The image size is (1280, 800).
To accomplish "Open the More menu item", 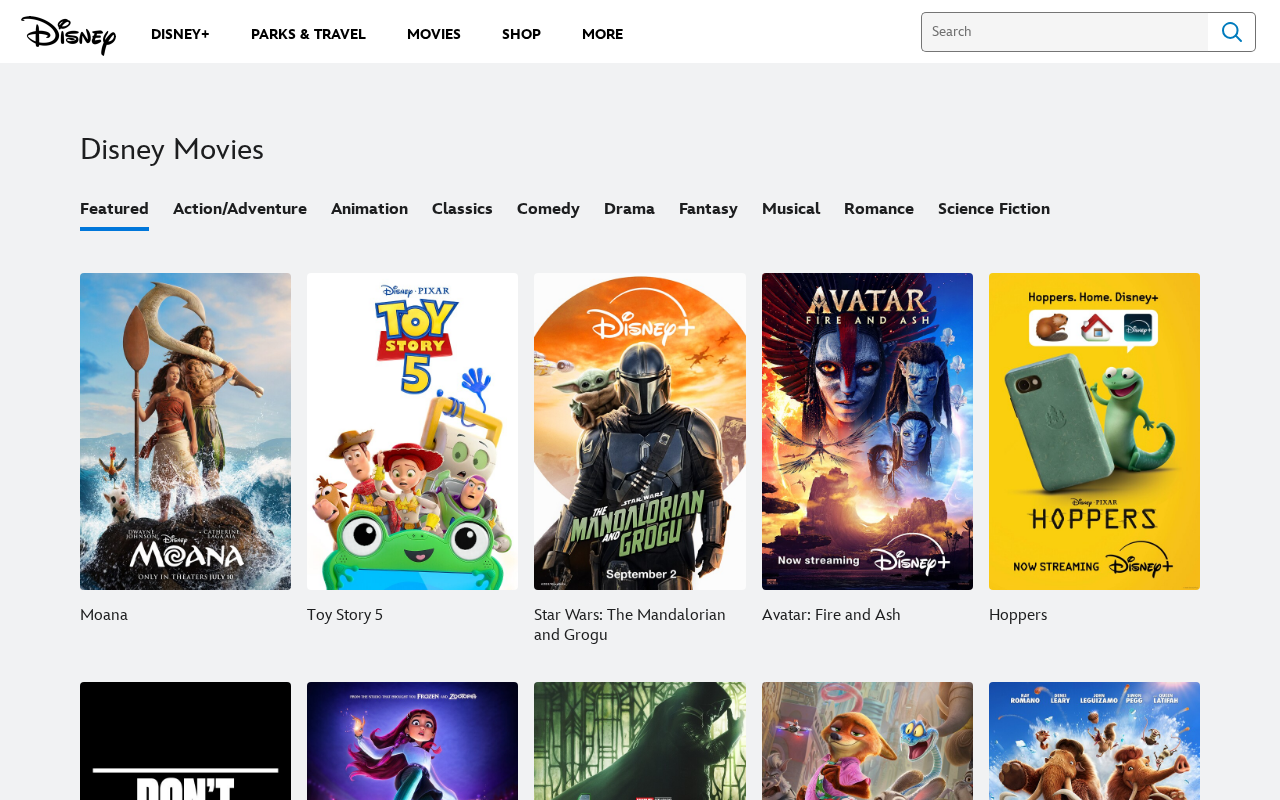I will [602, 34].
